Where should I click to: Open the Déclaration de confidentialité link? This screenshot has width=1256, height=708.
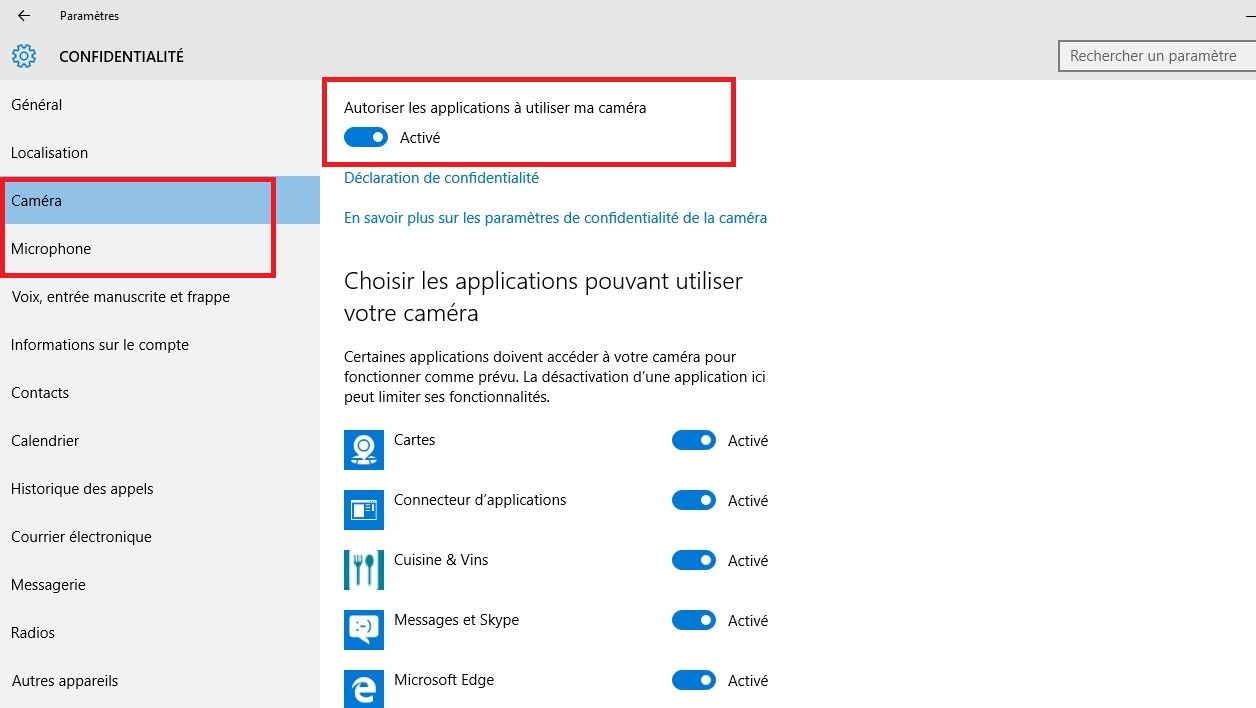[441, 178]
